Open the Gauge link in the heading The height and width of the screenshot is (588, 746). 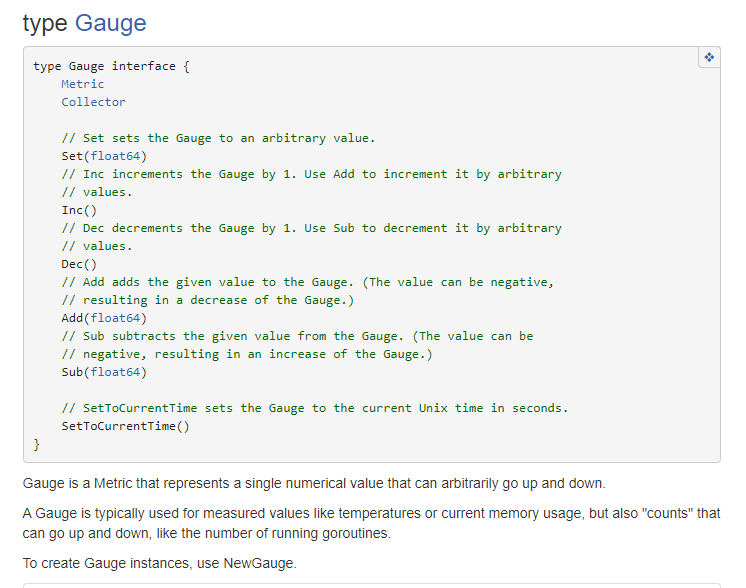(110, 24)
